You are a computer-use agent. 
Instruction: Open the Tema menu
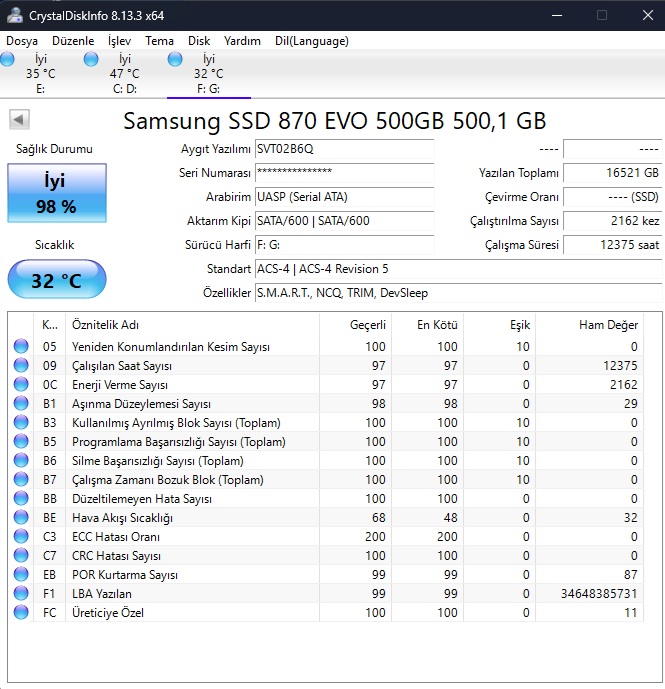click(x=159, y=41)
